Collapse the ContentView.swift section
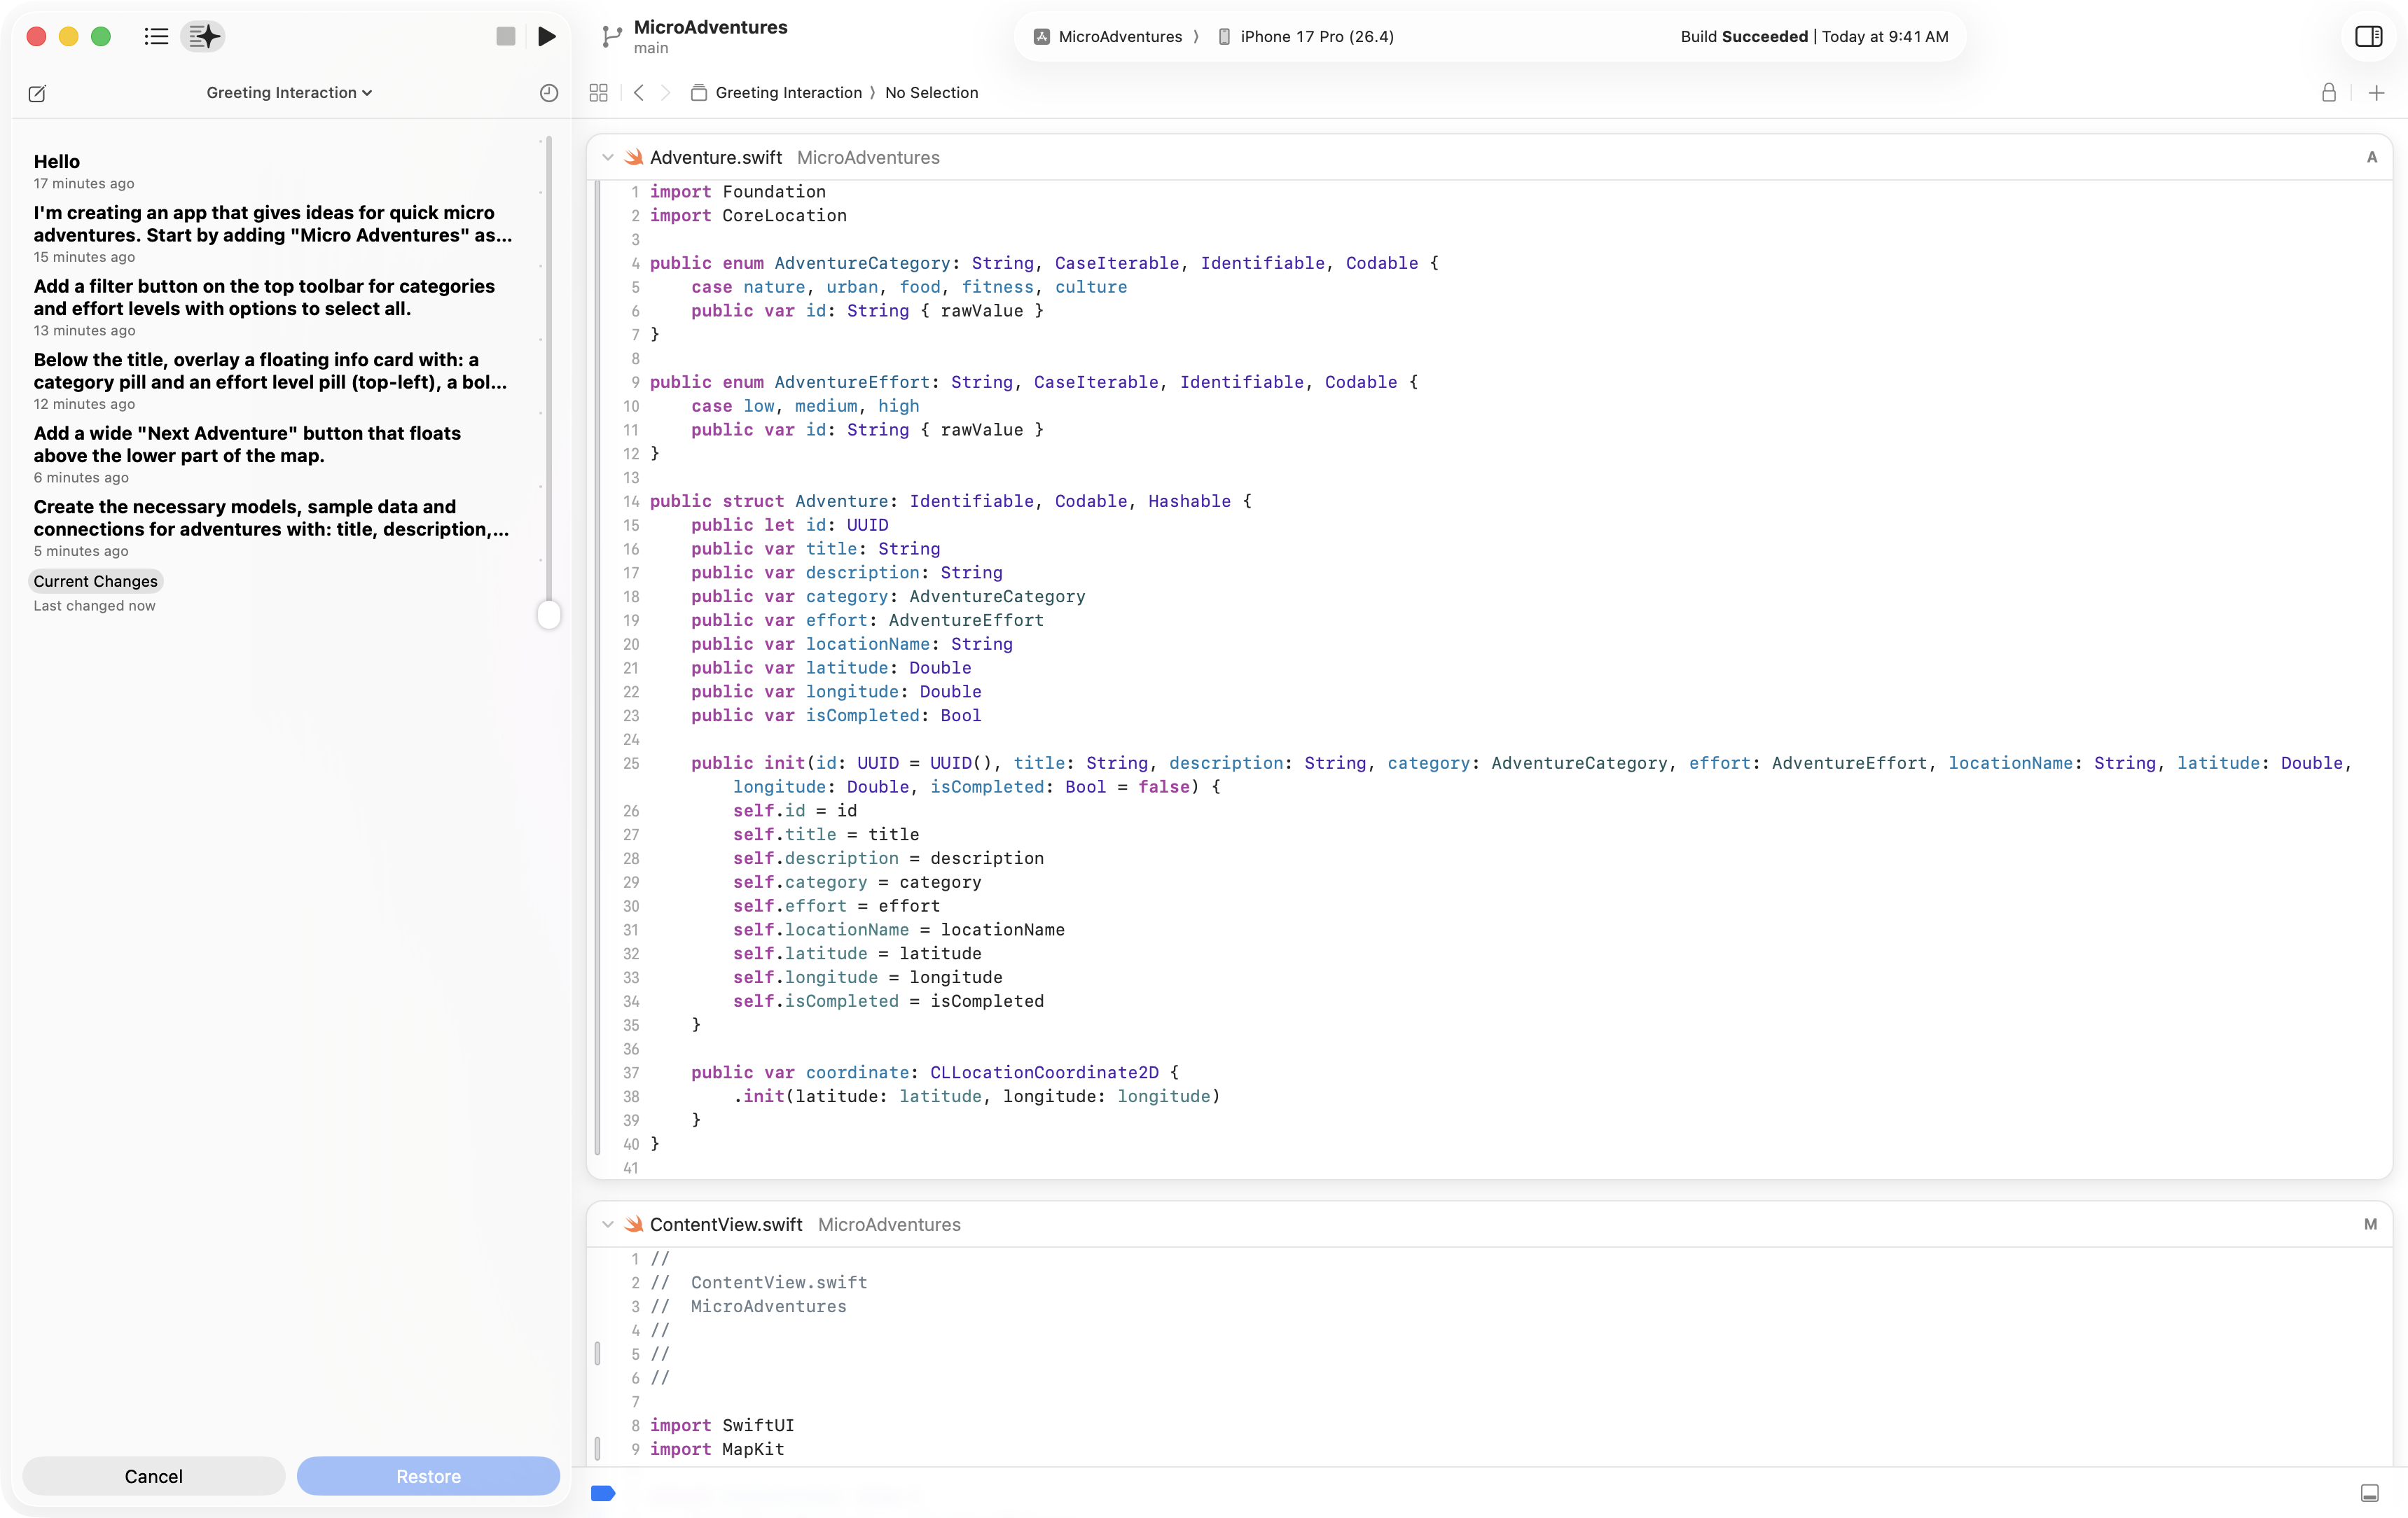Image resolution: width=2408 pixels, height=1518 pixels. (x=608, y=1225)
